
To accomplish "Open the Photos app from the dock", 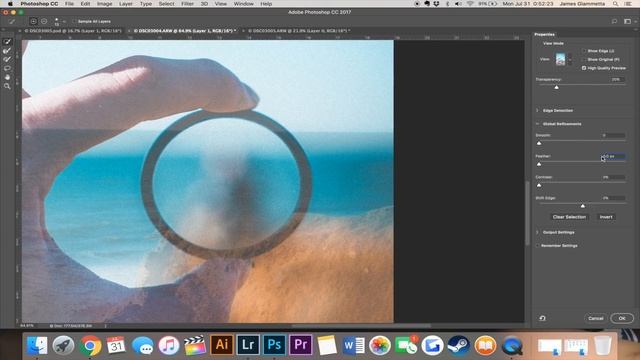I will [380, 346].
